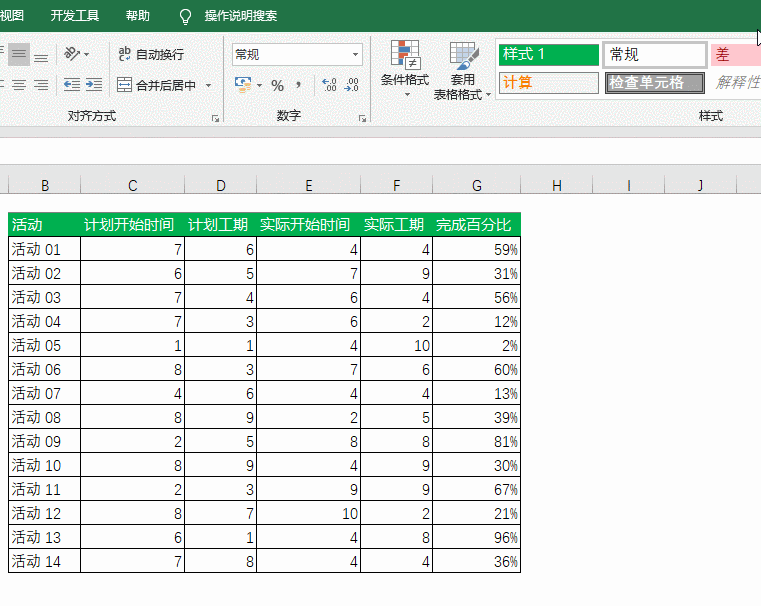
Task: Apply percent style format
Action: [278, 85]
